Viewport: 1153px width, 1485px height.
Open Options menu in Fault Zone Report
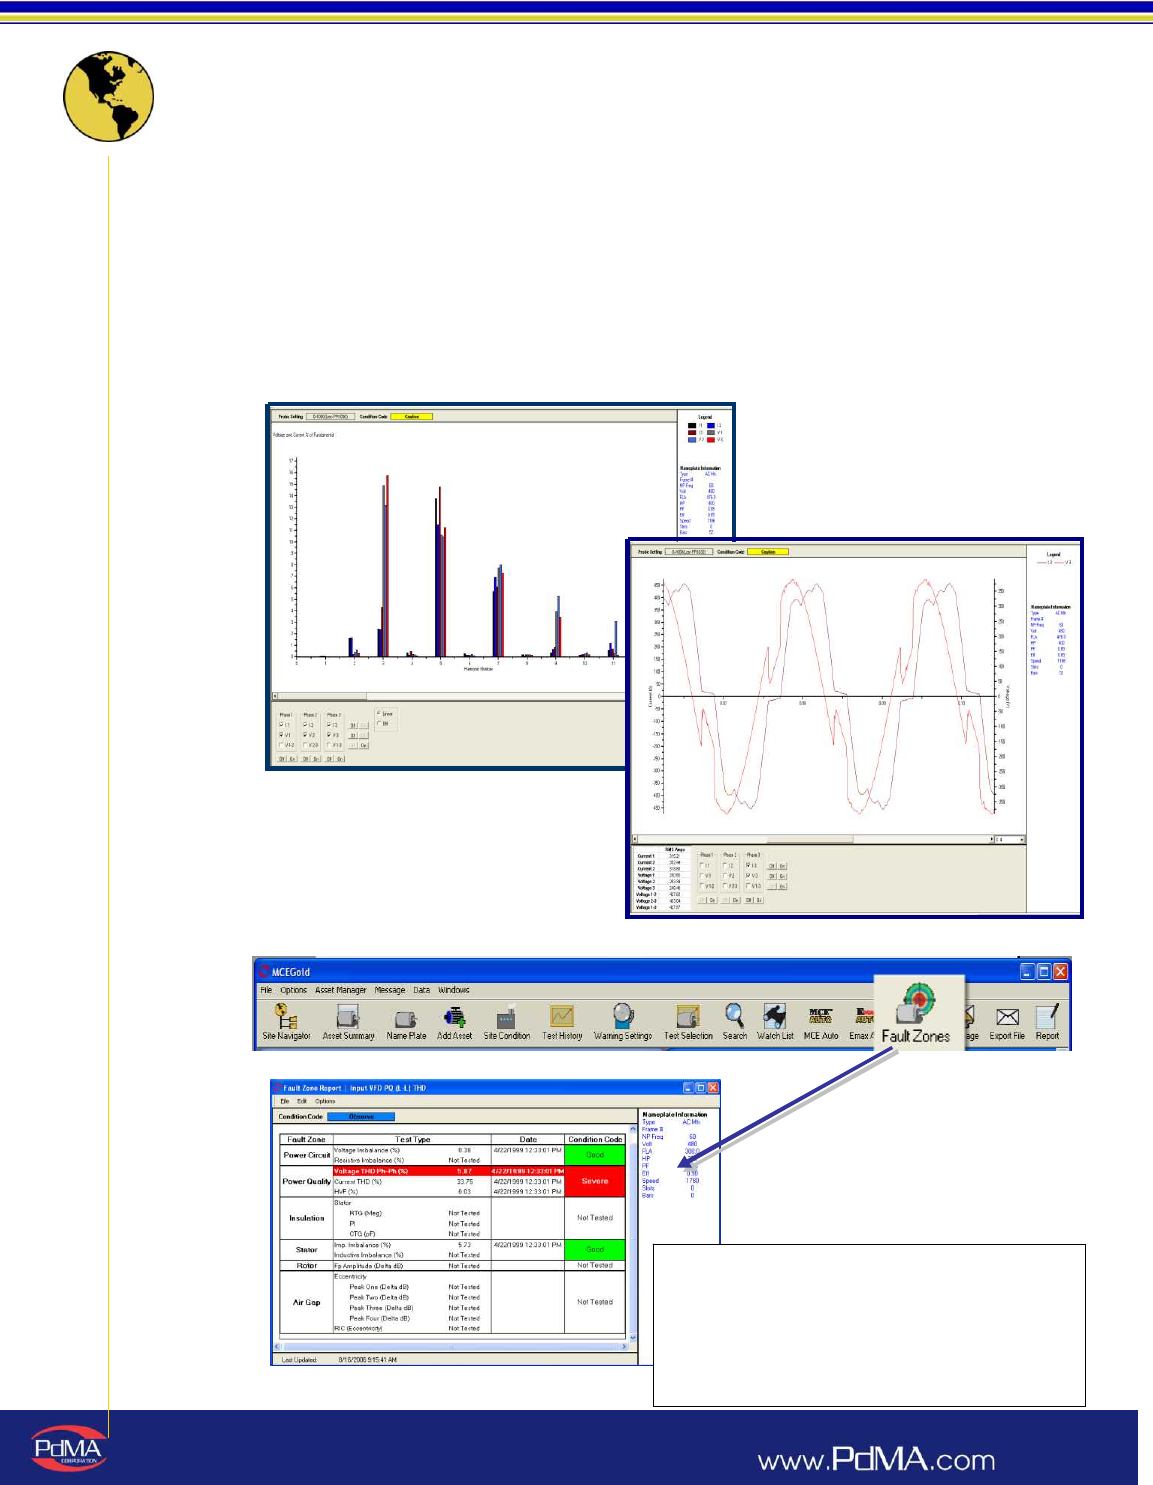(325, 1101)
